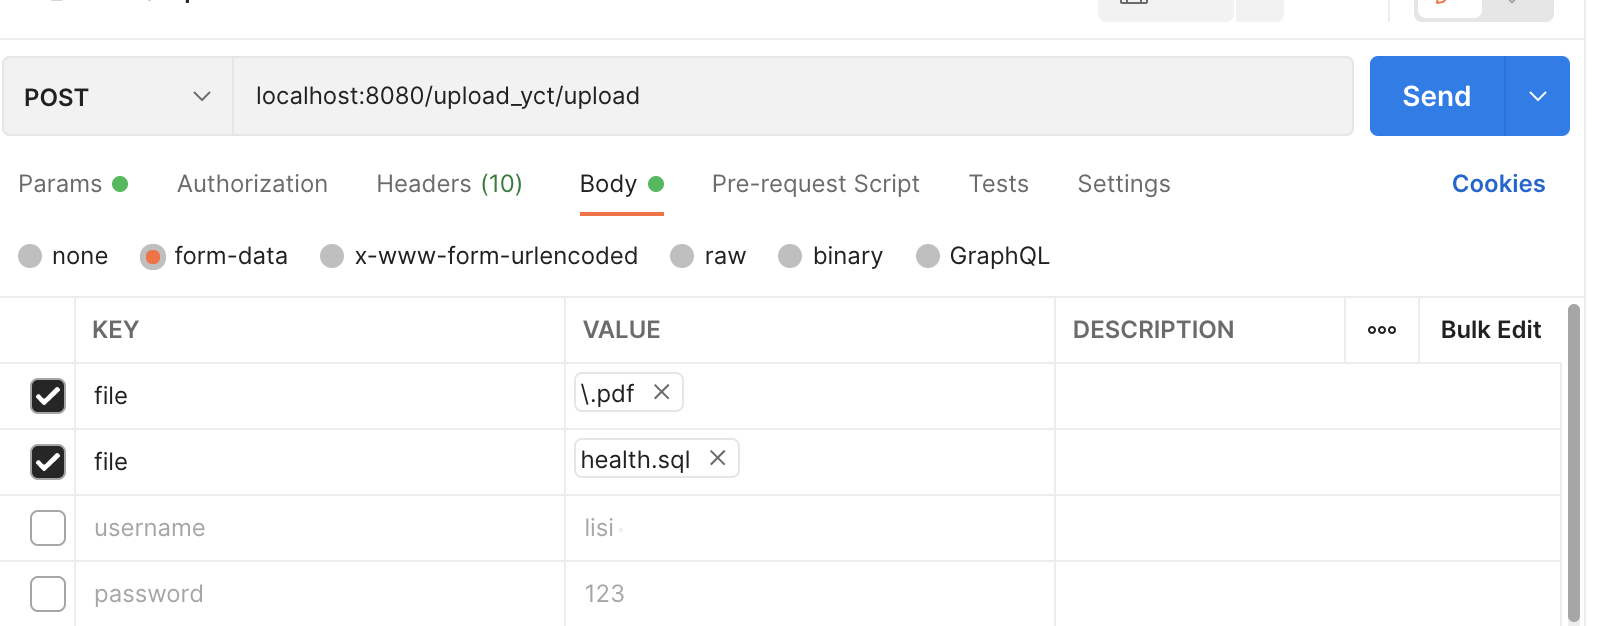Go to the Pre-request Script tab

point(815,184)
